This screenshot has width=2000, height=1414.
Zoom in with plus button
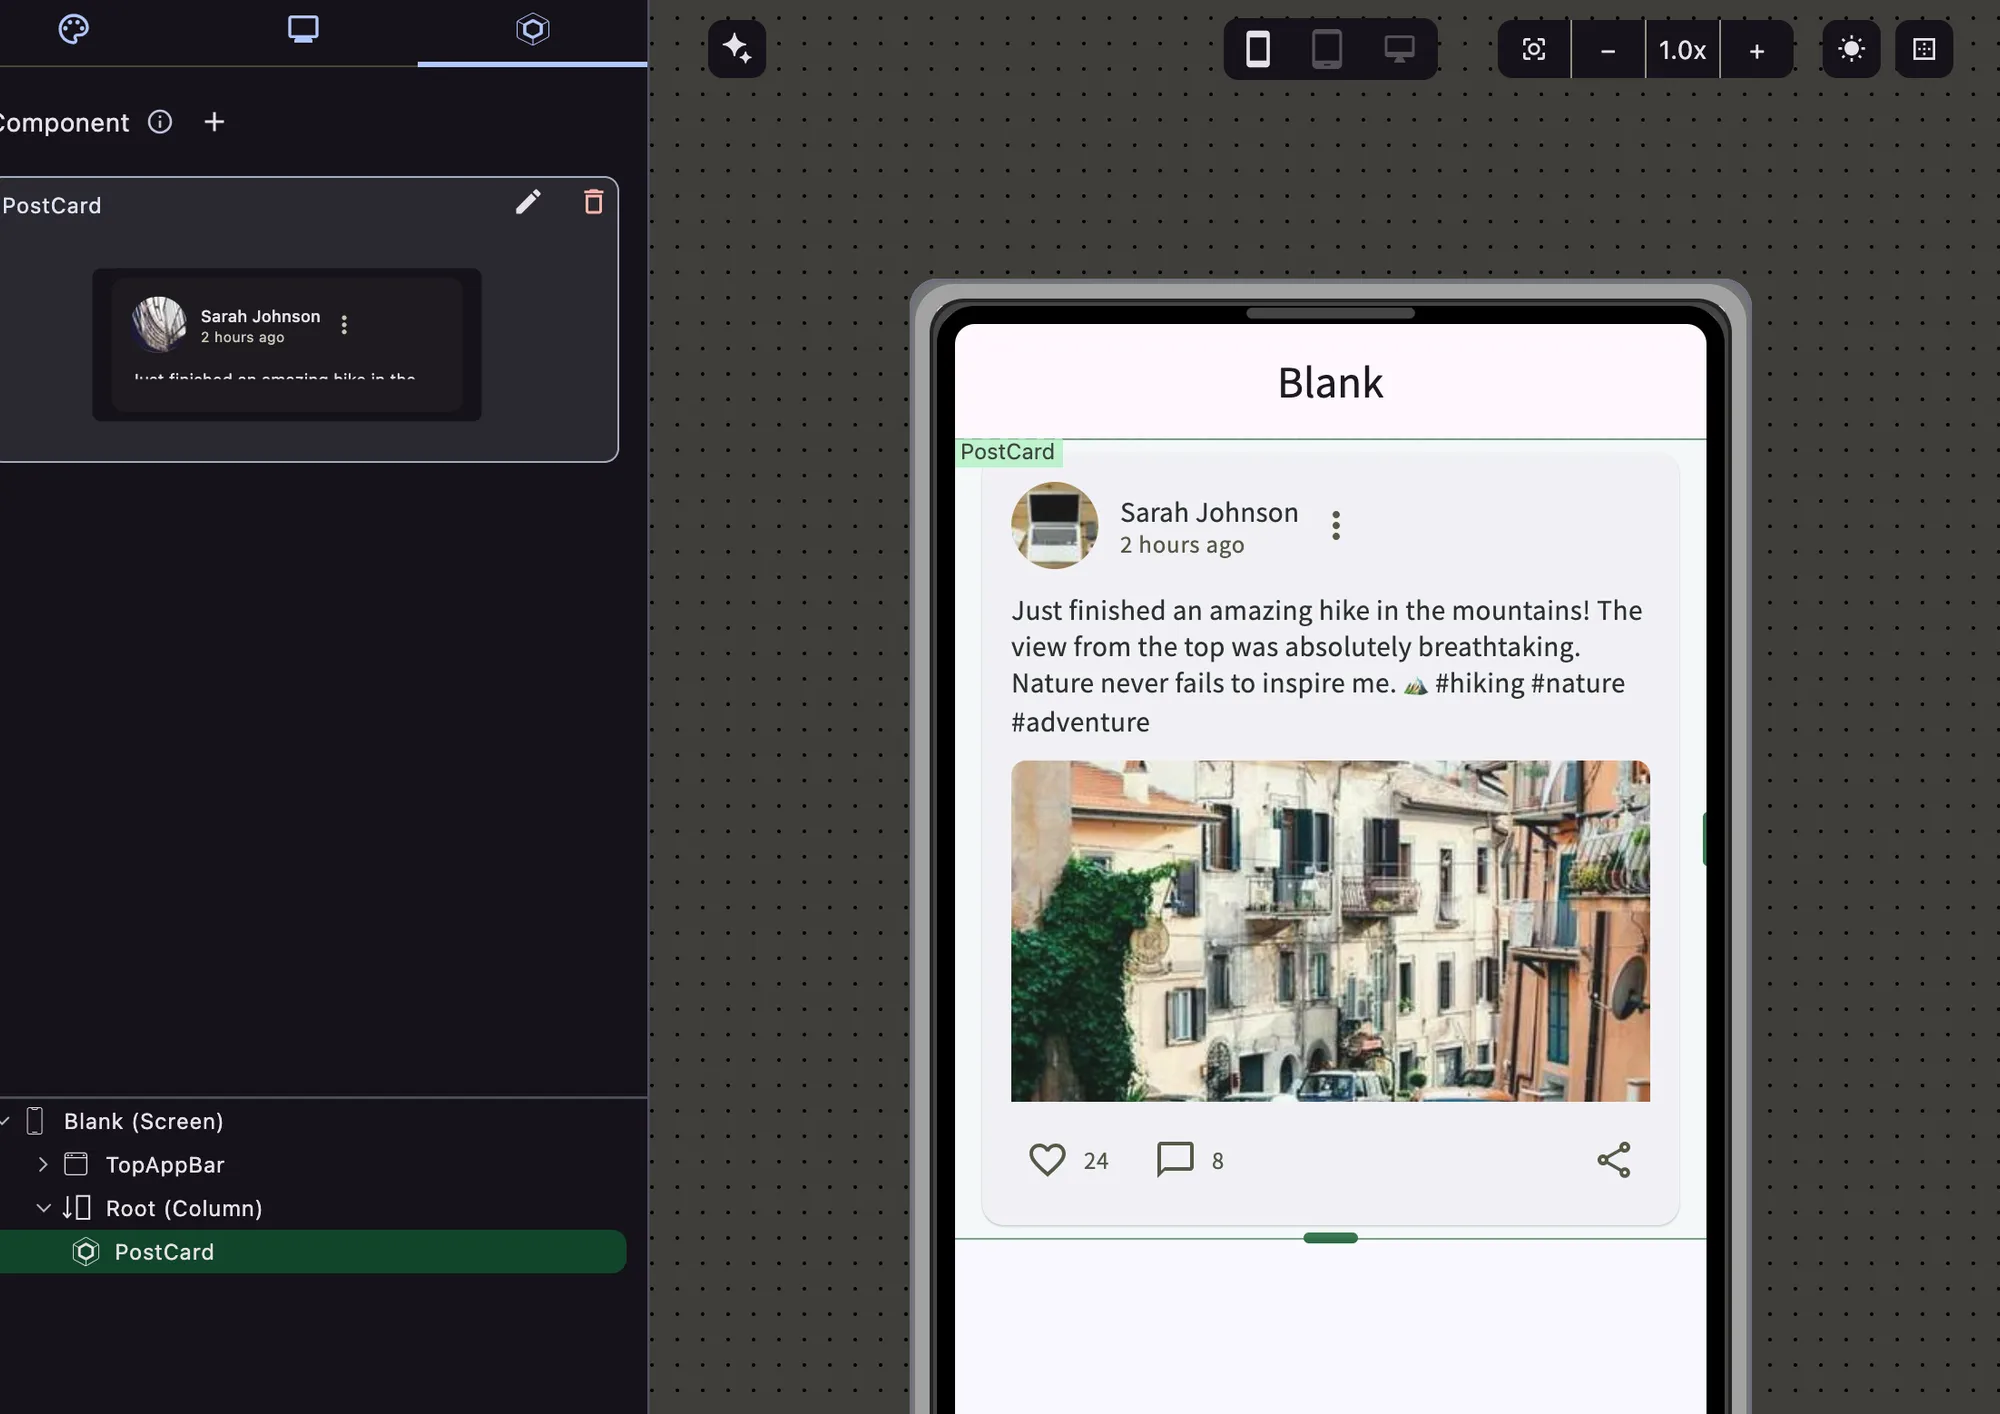1757,50
